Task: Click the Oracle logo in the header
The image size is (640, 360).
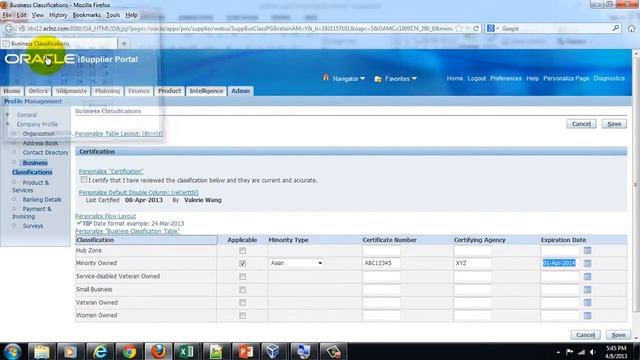Action: [x=40, y=59]
